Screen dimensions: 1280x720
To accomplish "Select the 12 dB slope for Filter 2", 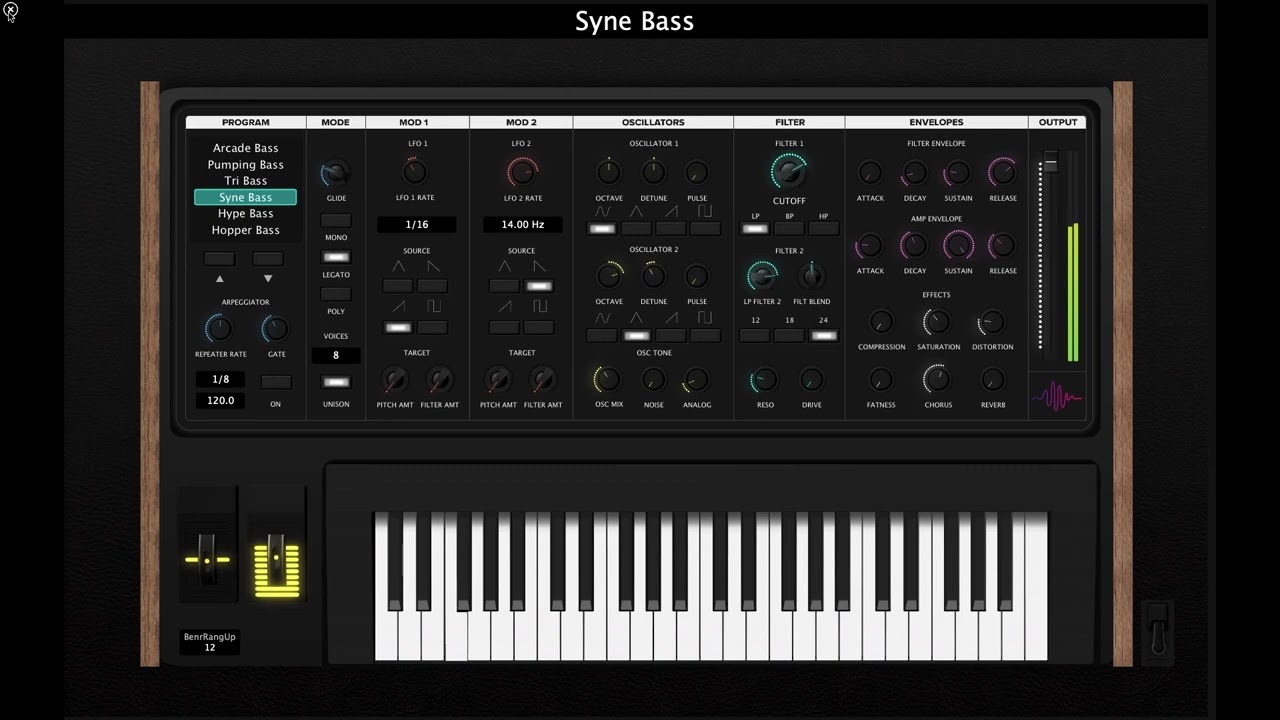I will pos(755,335).
